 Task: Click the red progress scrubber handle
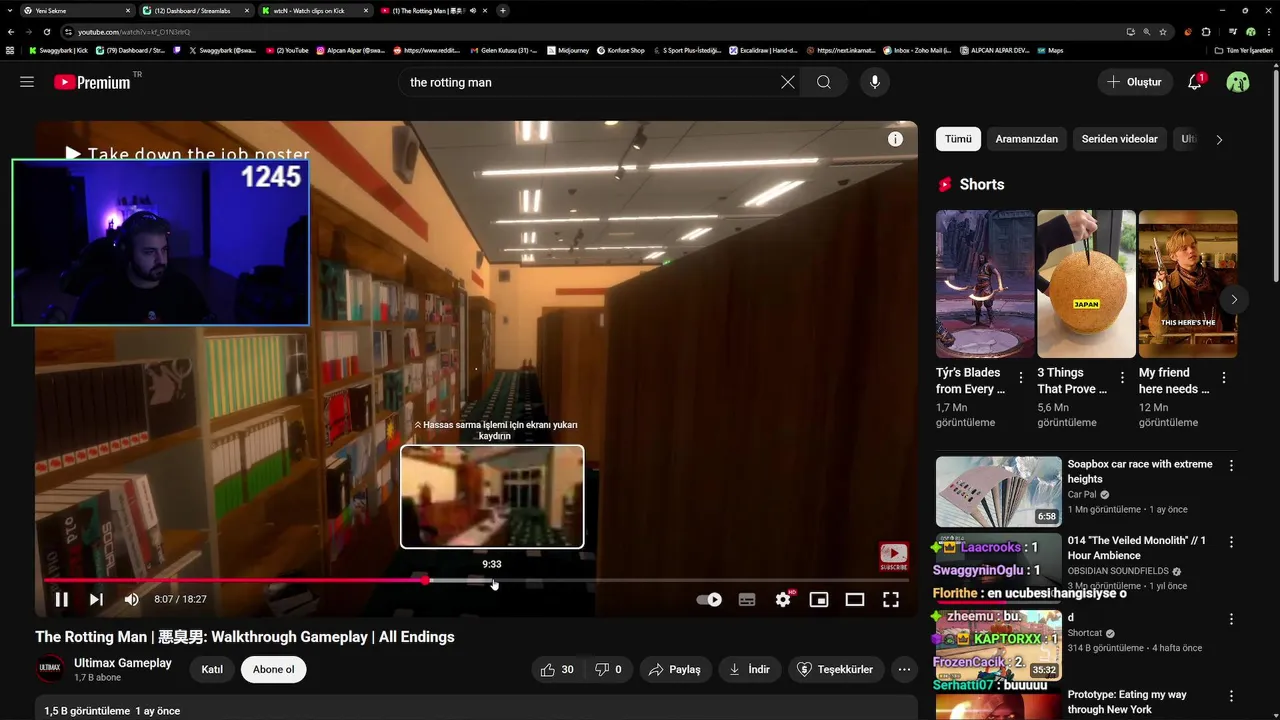425,580
